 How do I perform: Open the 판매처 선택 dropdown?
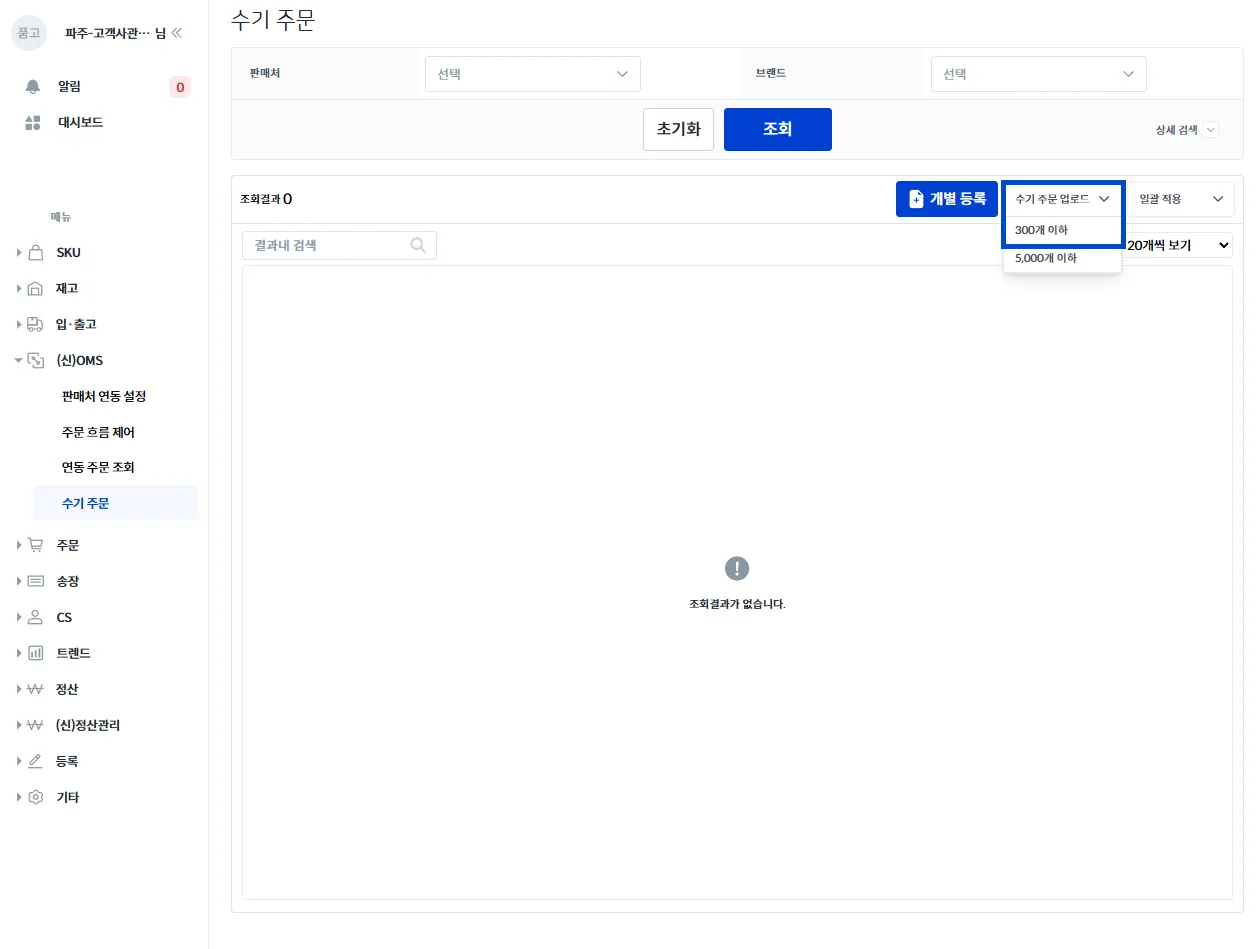533,74
